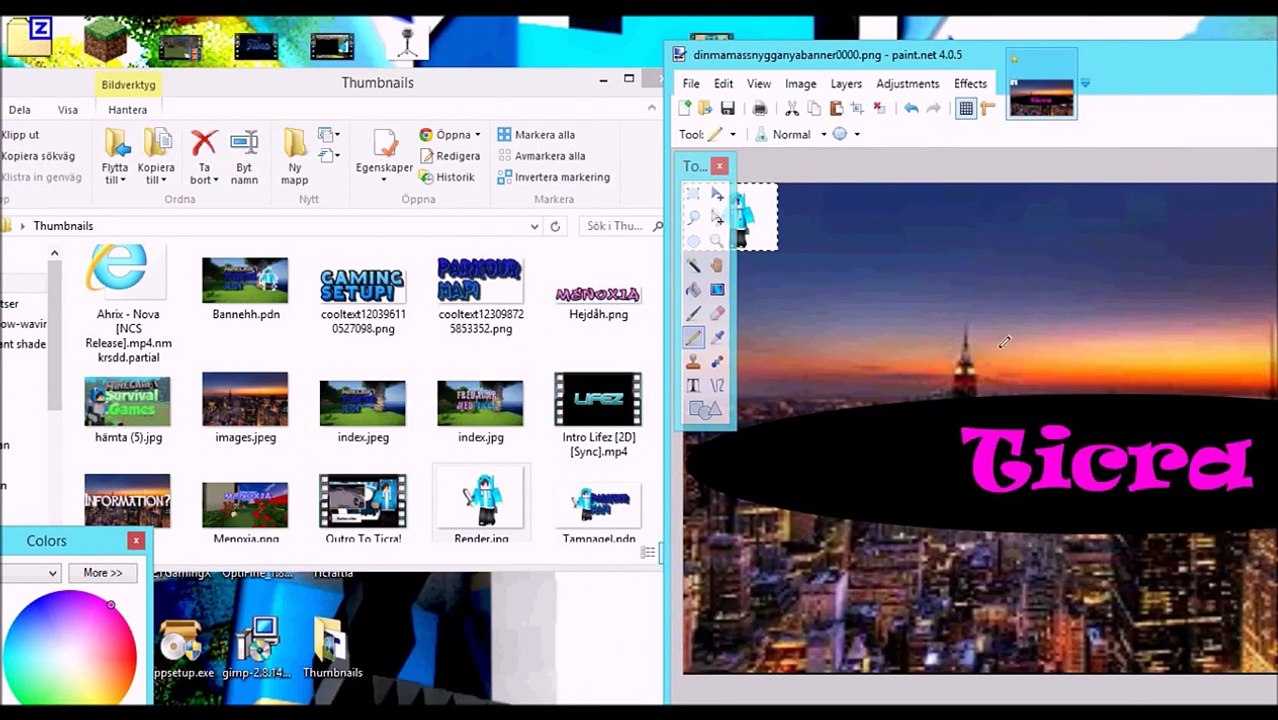1278x720 pixels.
Task: Undo the last action in paint.net
Action: tap(911, 108)
